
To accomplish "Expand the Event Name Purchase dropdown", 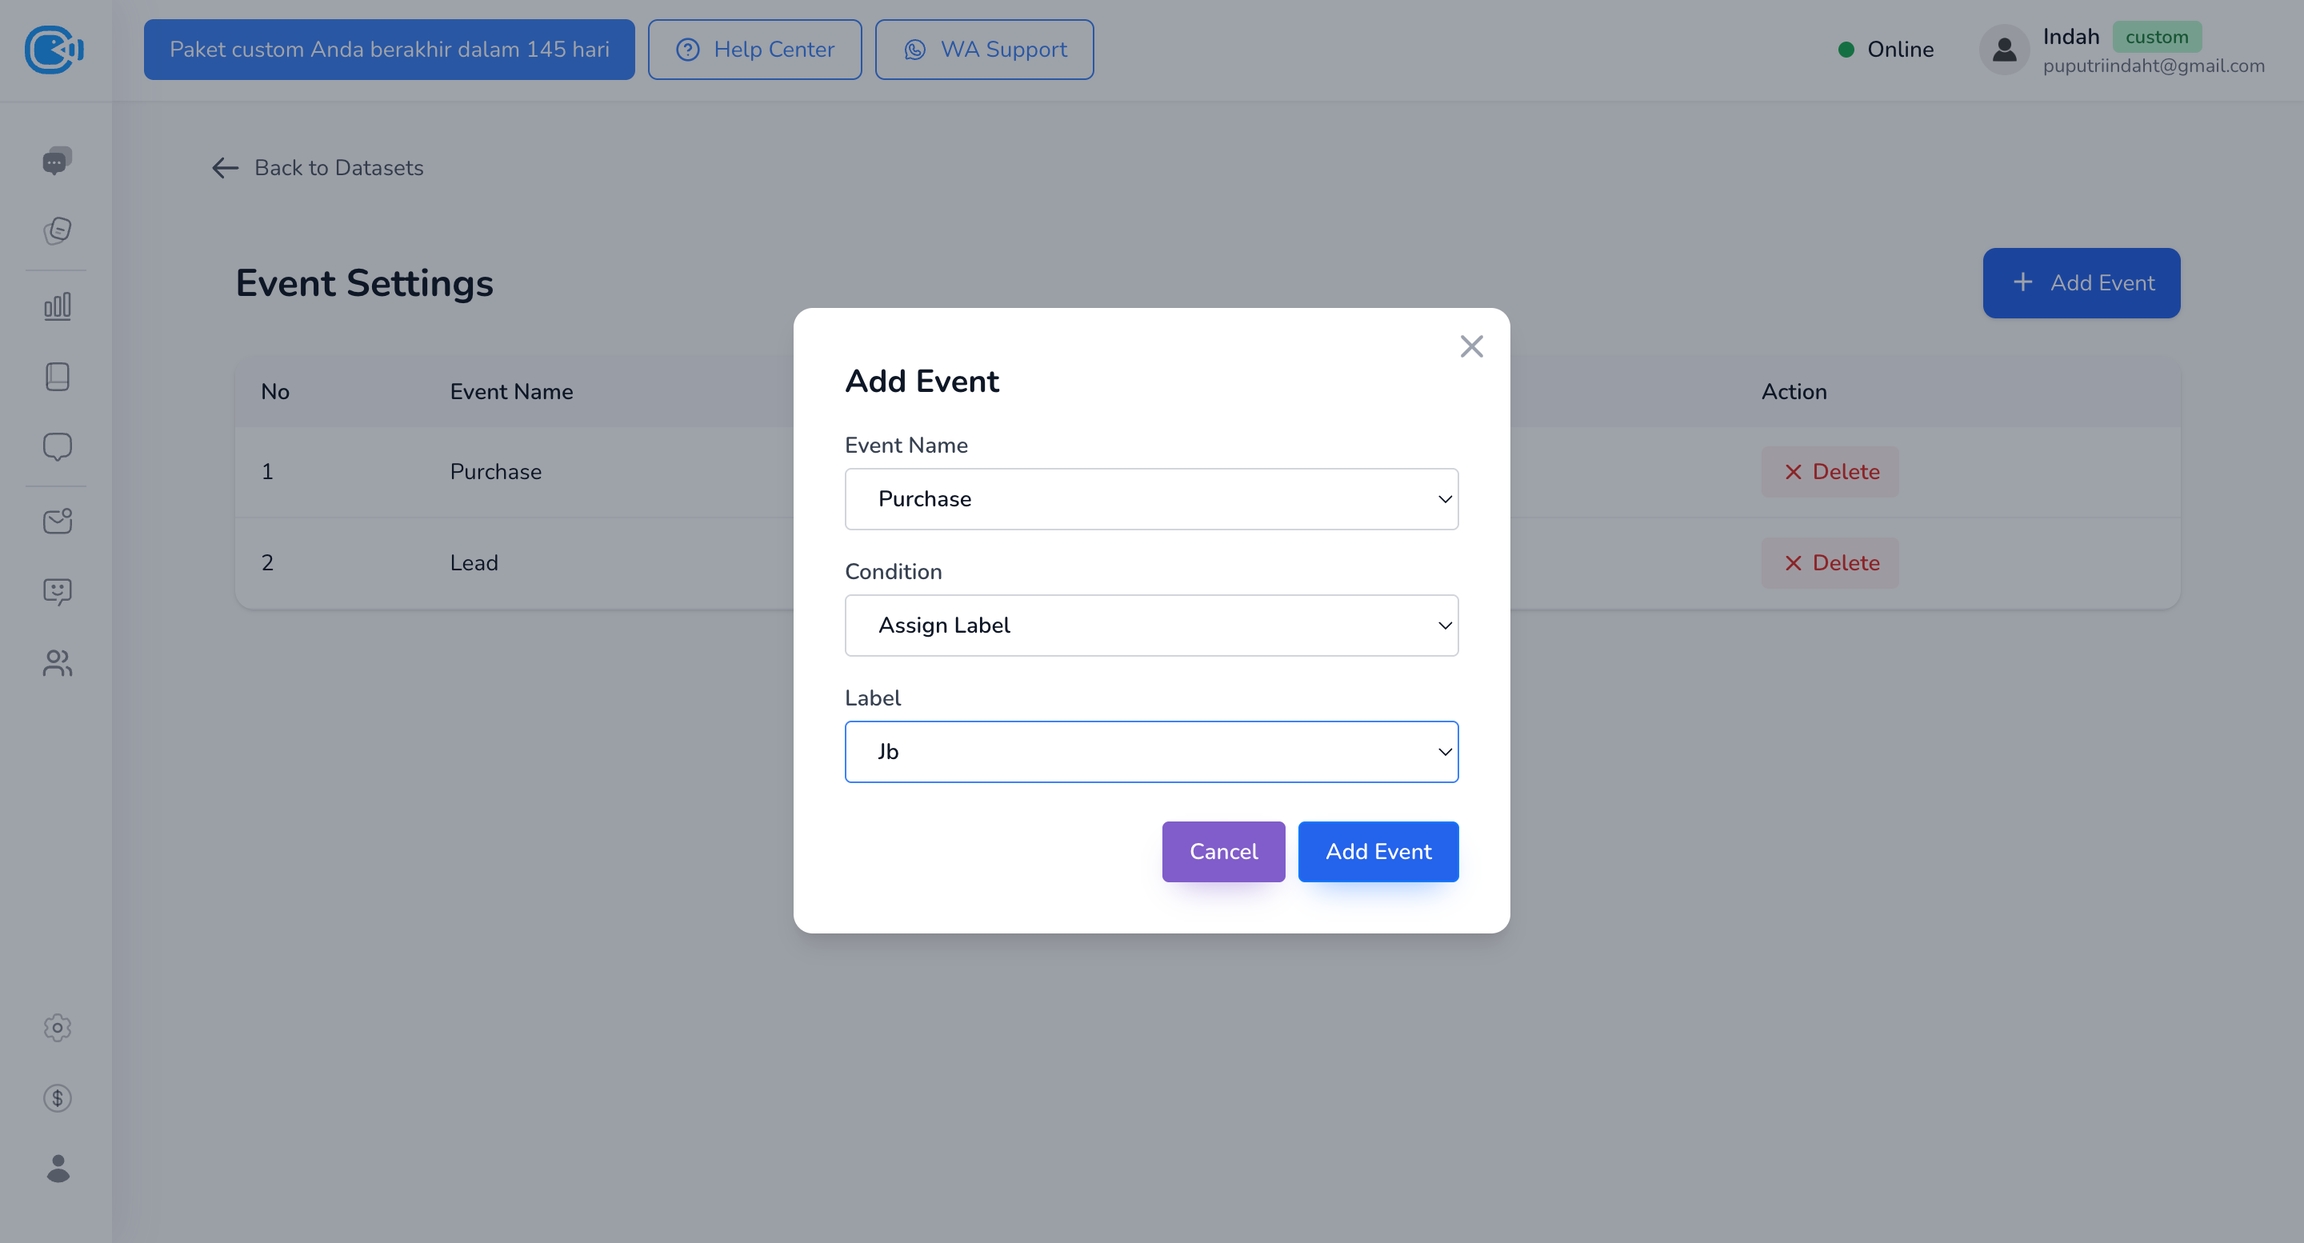I will tap(1151, 499).
